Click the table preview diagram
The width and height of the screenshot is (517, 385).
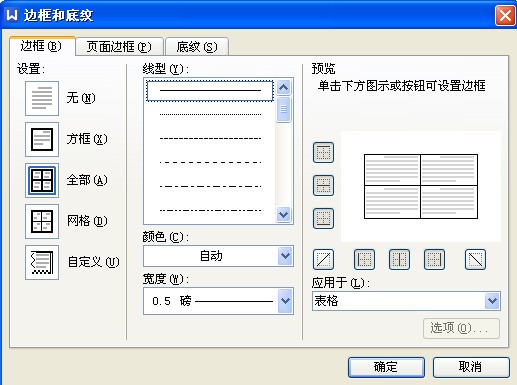[x=421, y=186]
